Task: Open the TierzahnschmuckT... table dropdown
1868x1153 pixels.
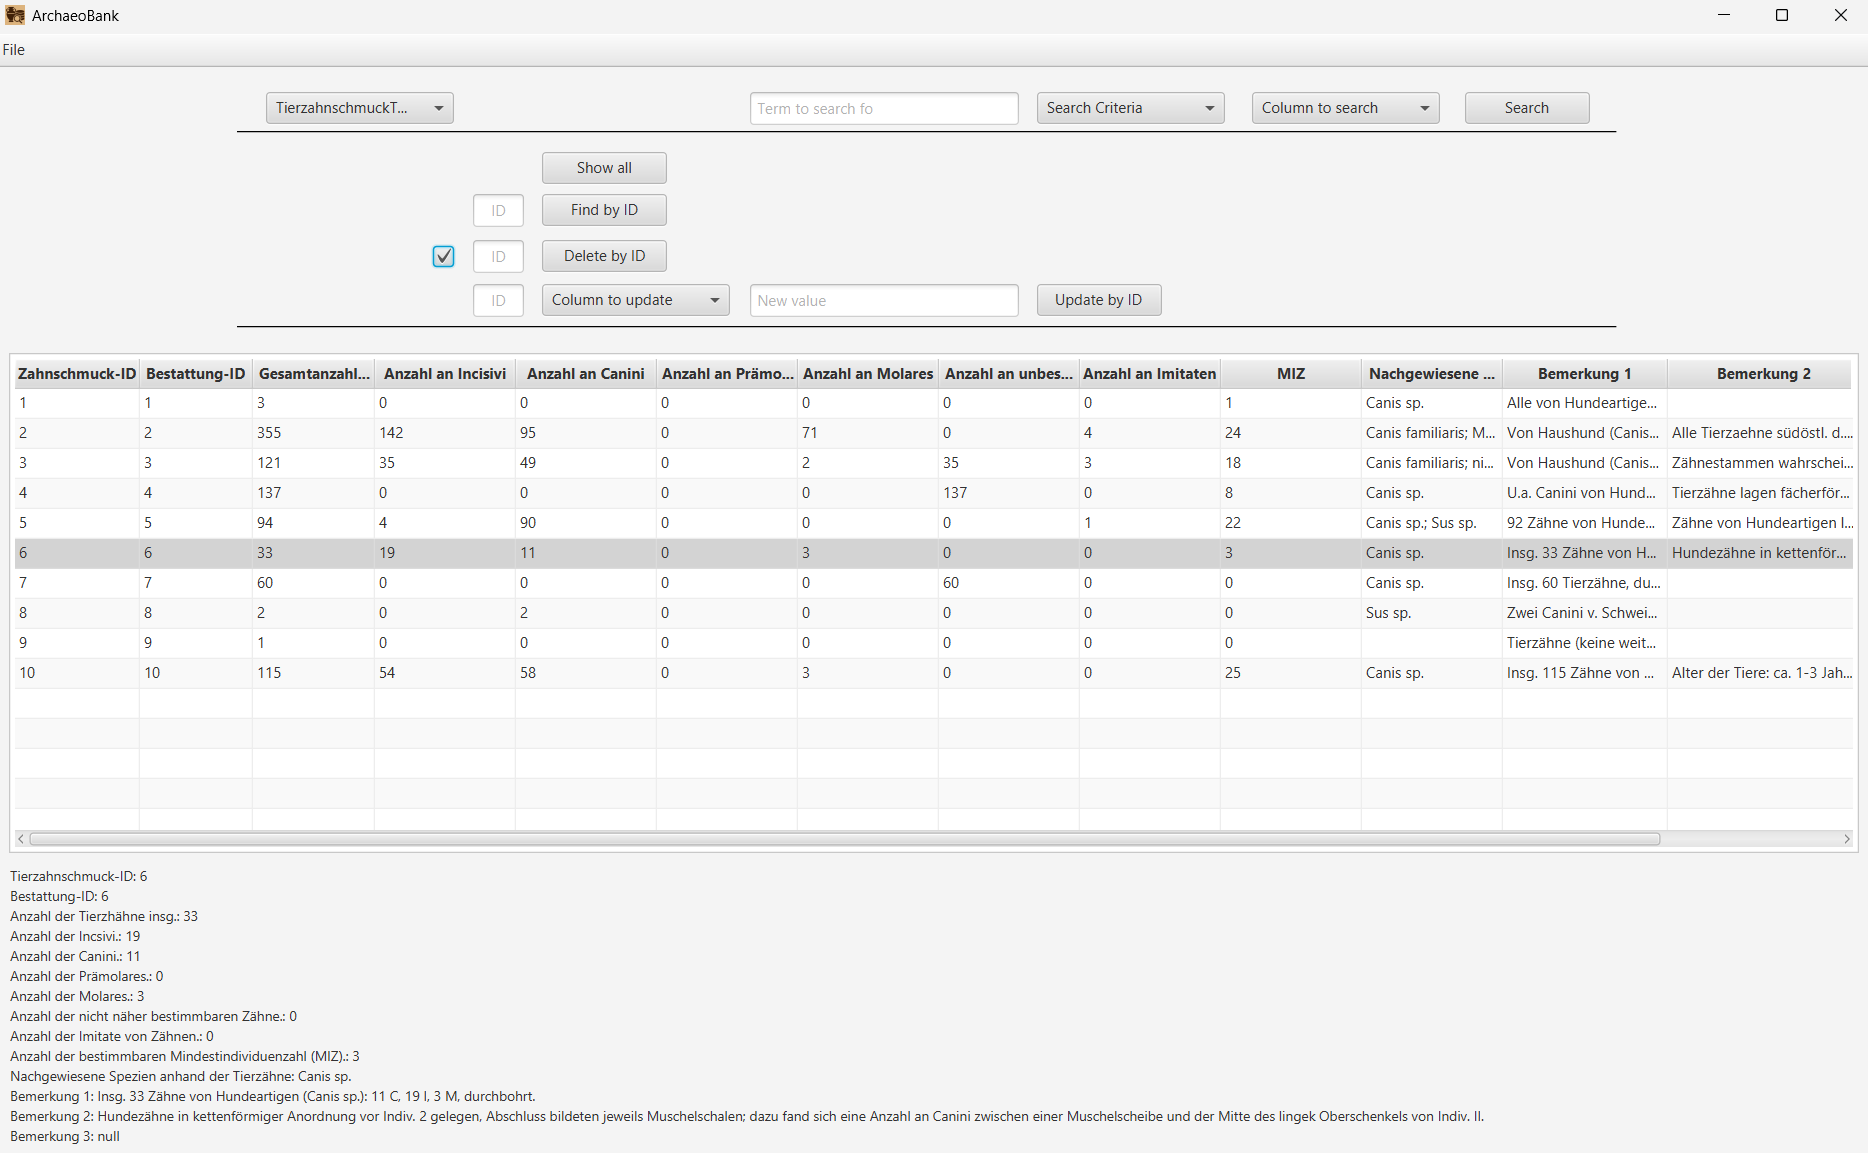Action: click(x=359, y=108)
